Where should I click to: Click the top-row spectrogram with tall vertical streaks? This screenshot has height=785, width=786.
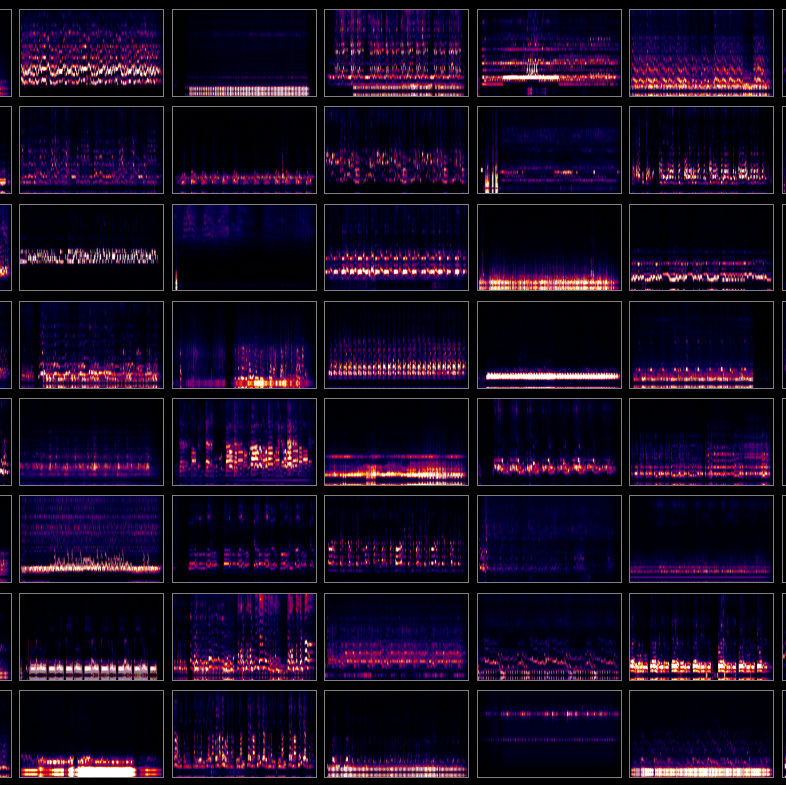pos(397,53)
